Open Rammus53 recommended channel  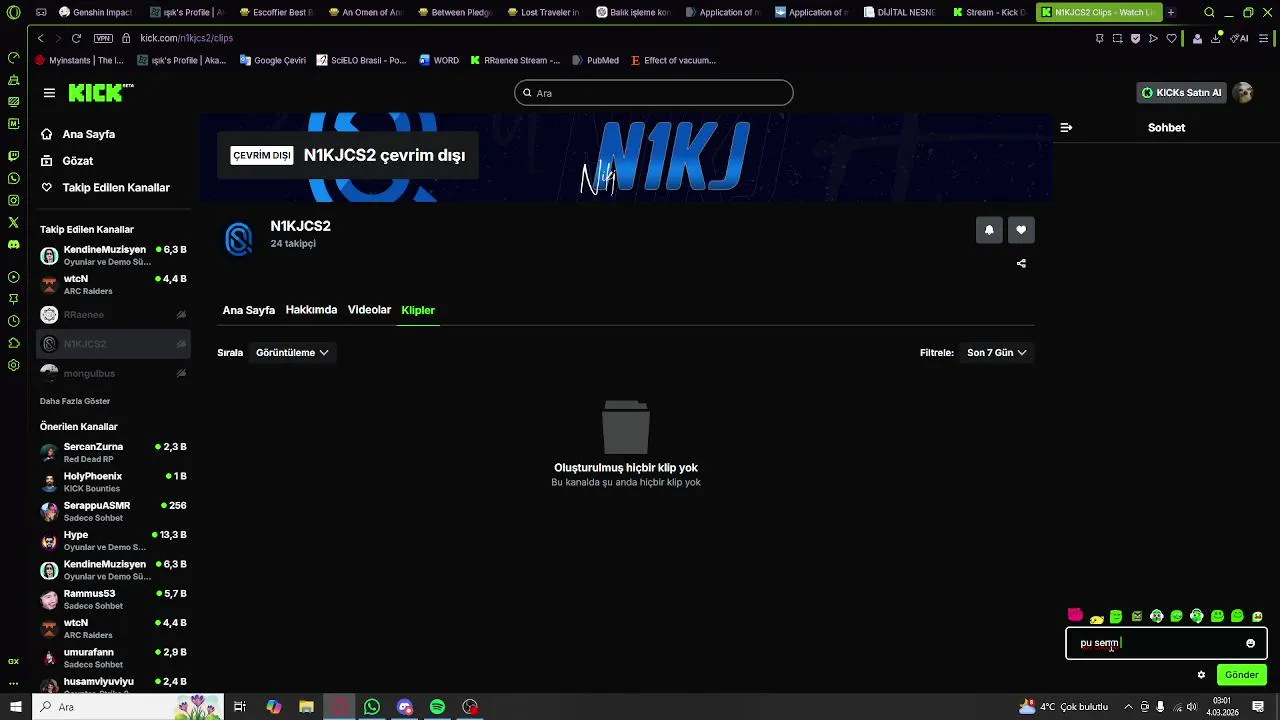(113, 599)
